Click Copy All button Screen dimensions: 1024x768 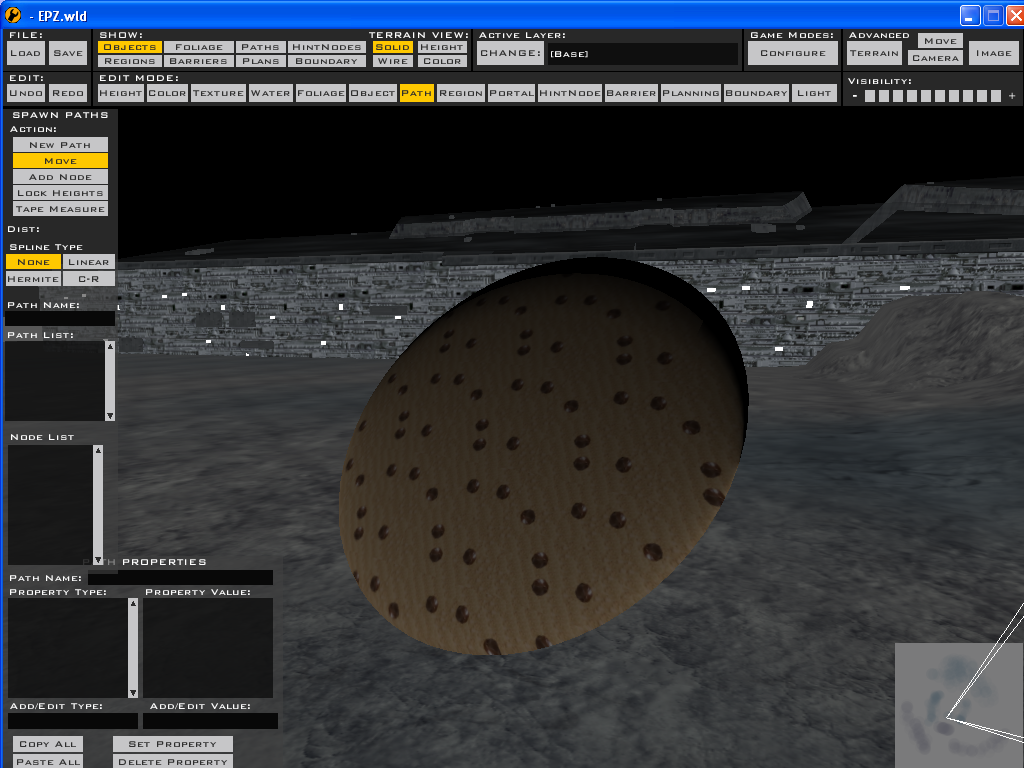coord(48,744)
